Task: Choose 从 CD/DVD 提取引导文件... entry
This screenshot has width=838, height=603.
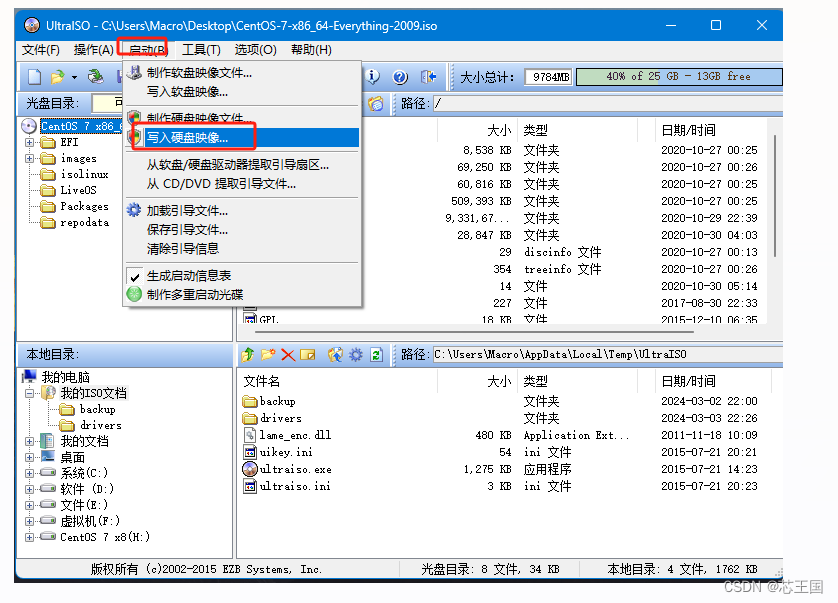Action: click(242, 184)
